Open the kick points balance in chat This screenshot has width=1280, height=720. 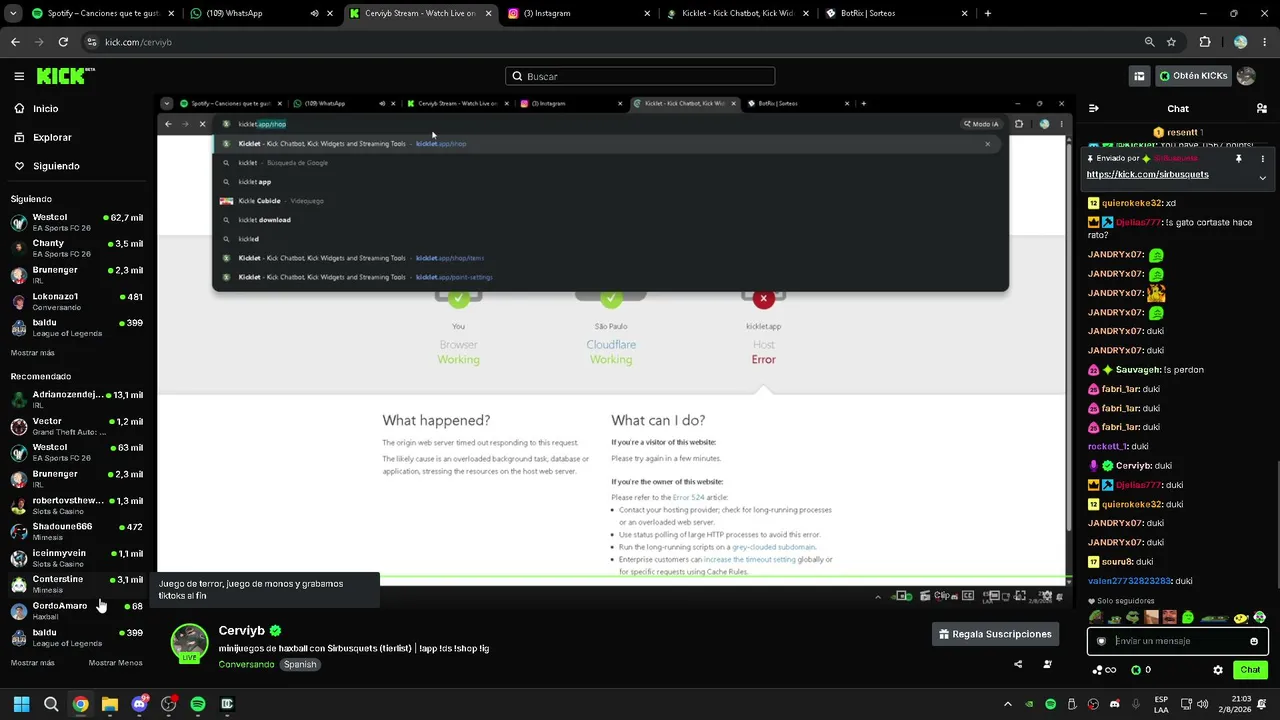[x=1104, y=670]
